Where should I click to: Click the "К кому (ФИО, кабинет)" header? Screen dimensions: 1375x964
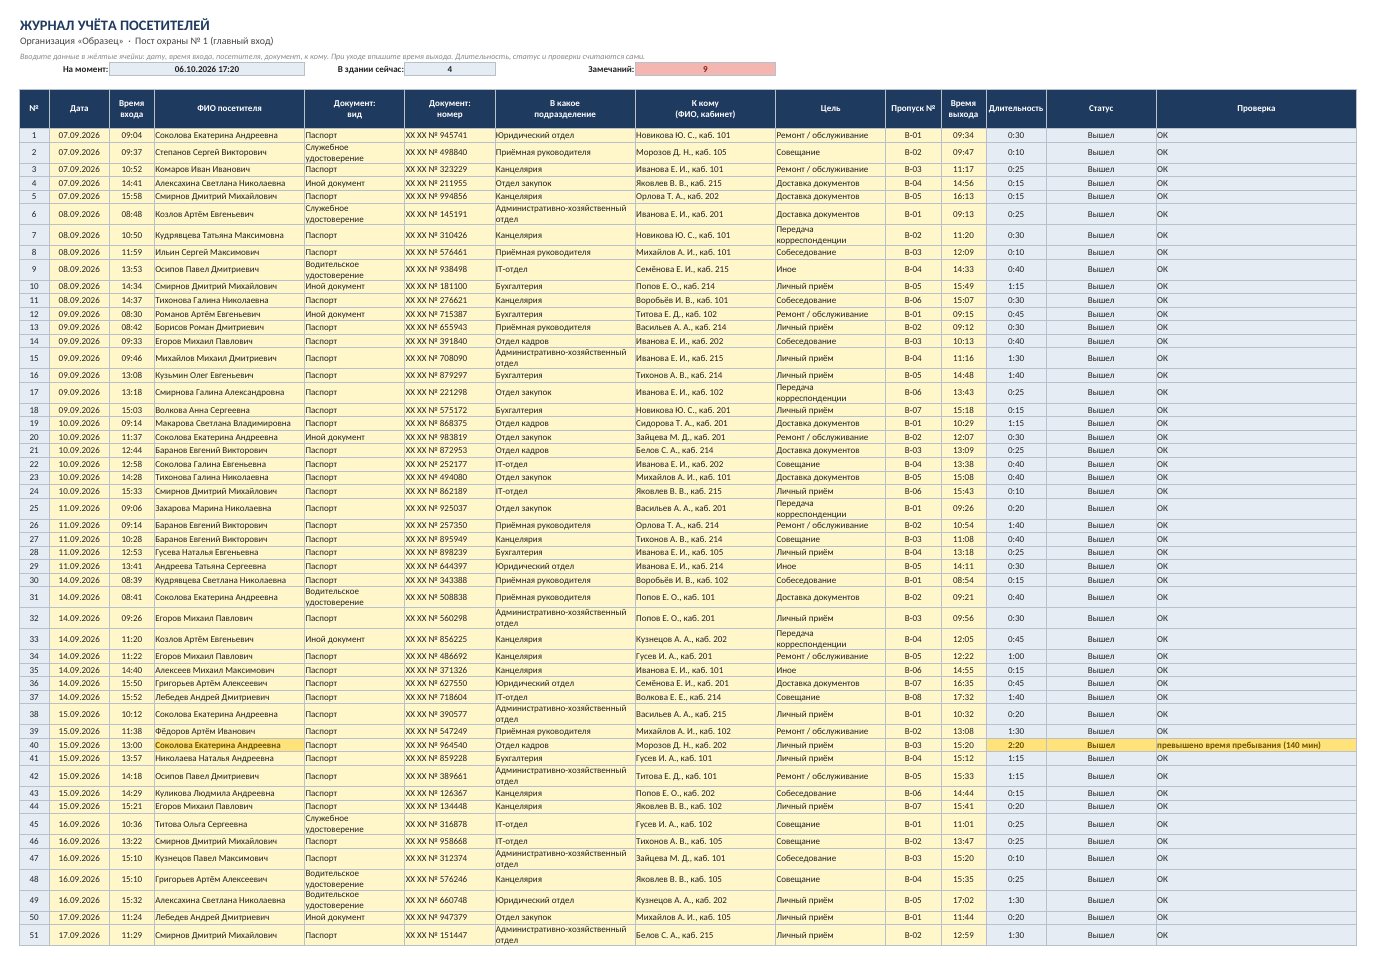tap(705, 108)
